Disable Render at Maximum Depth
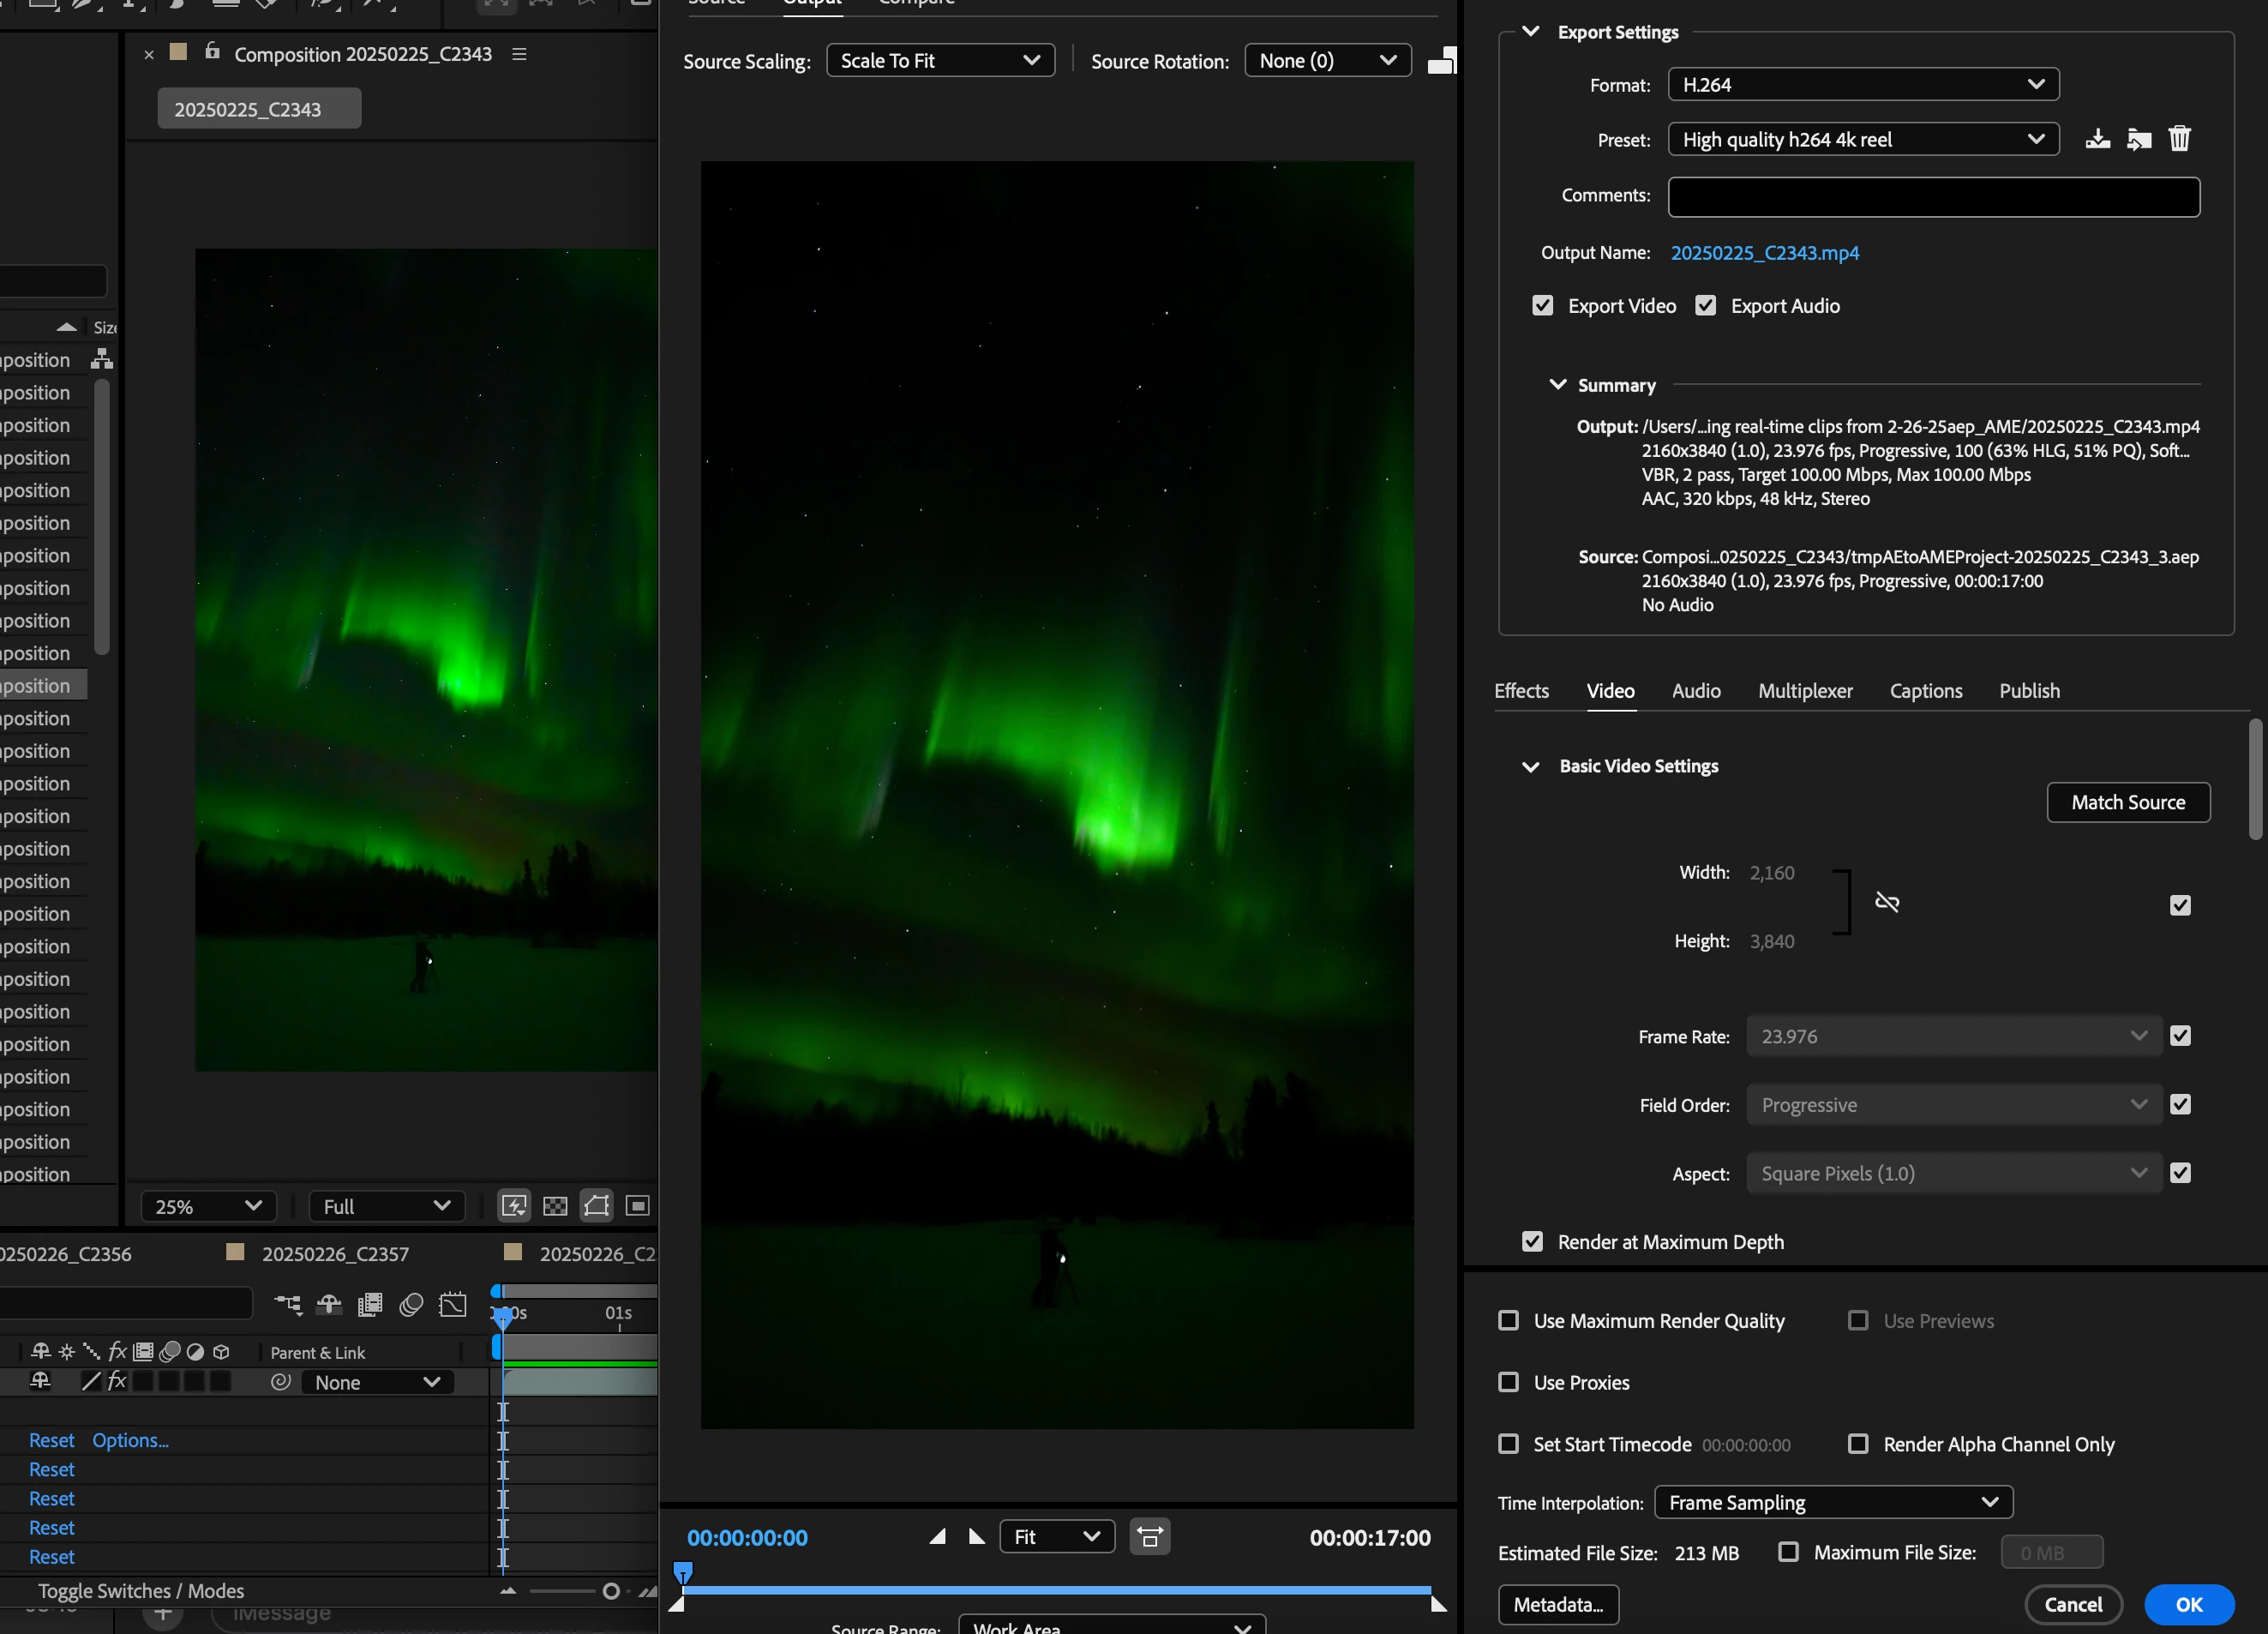 (1532, 1241)
